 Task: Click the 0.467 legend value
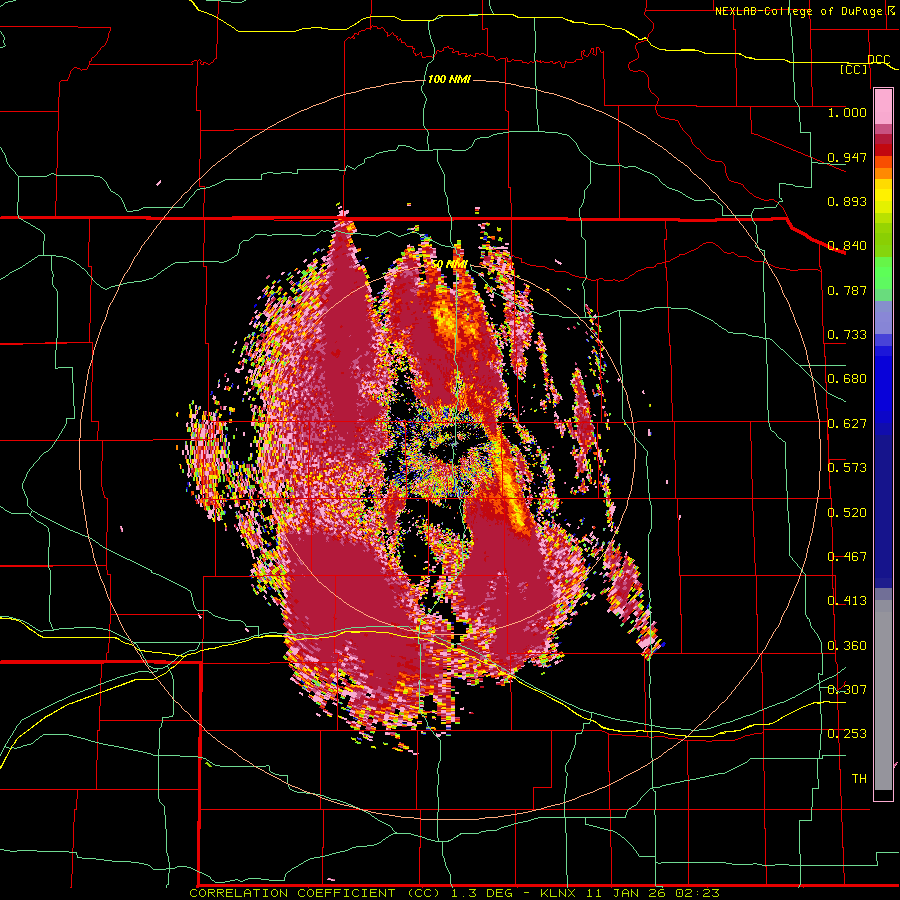(x=847, y=557)
